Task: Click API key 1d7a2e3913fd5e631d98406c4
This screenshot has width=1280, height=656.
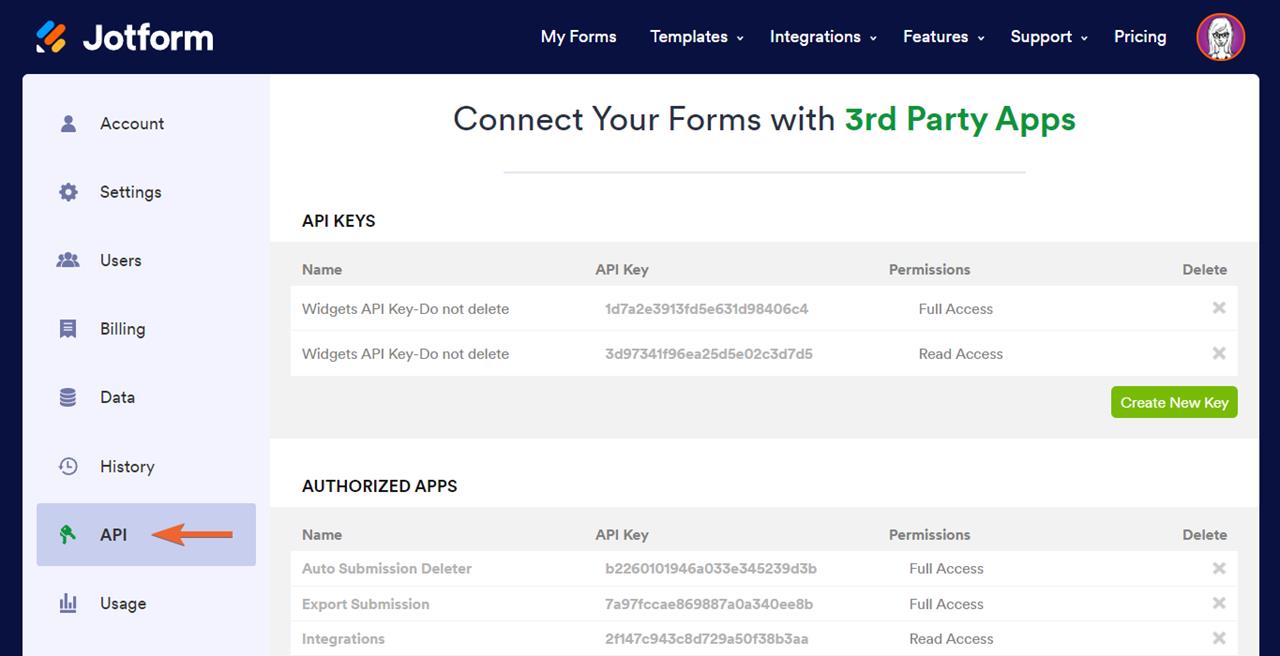Action: (x=706, y=309)
